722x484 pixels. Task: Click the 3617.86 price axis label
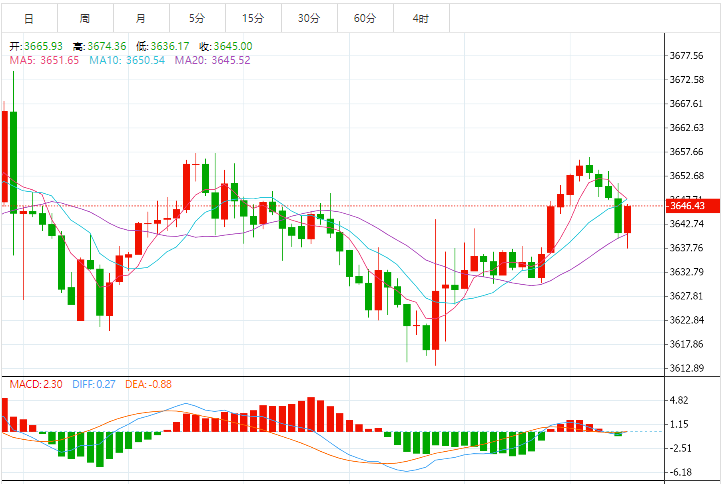687,344
